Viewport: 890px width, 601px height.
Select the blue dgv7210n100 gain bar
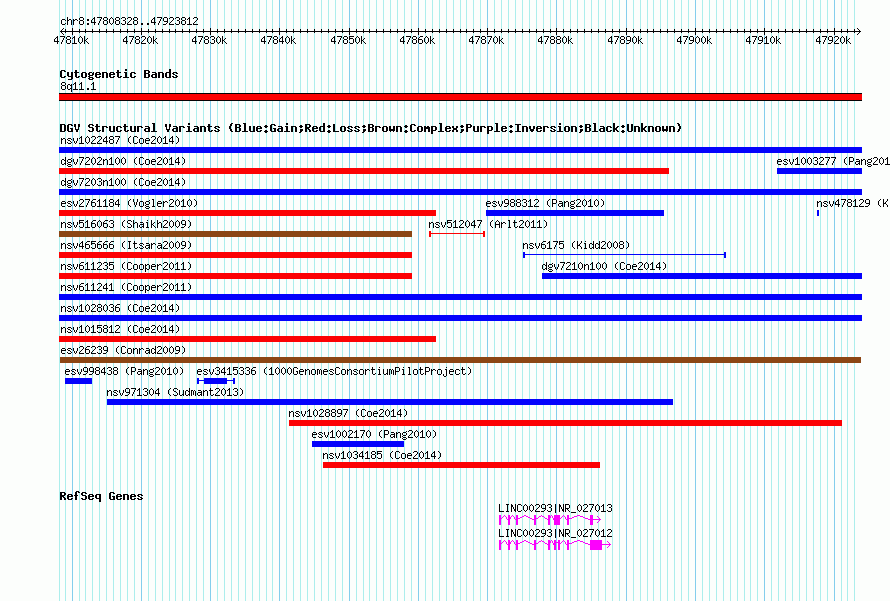pyautogui.click(x=702, y=276)
